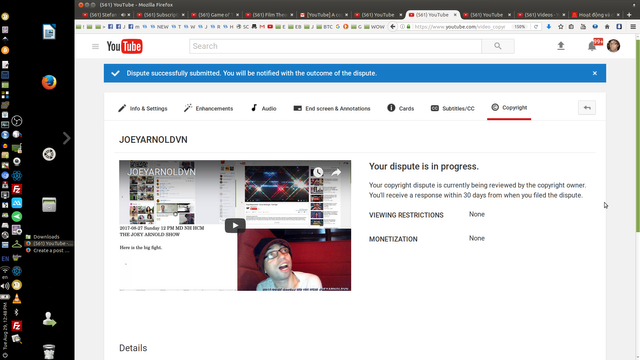Viewport: 640px width, 360px height.
Task: Click the WOW bookmark
Action: click(374, 27)
